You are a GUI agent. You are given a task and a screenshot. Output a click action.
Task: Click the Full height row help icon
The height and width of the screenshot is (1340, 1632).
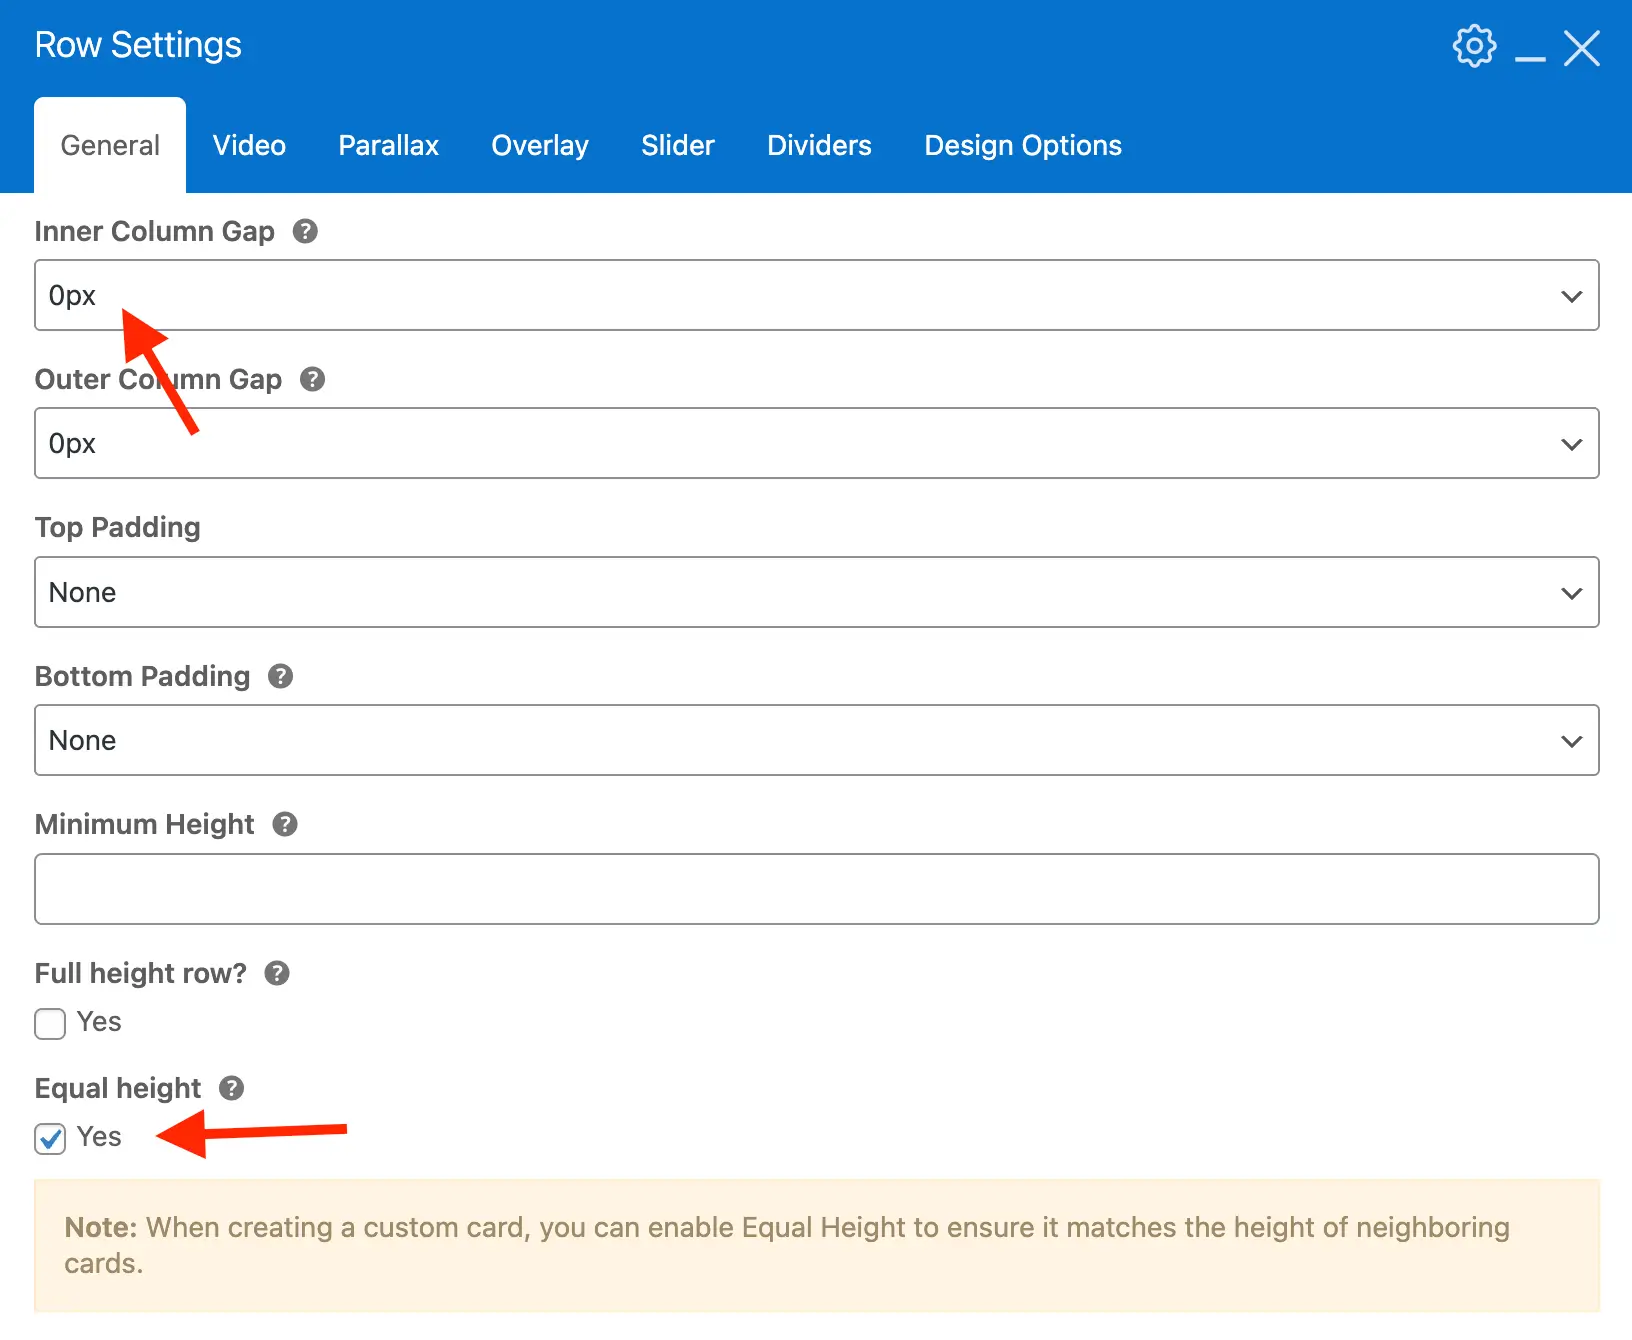(x=277, y=972)
